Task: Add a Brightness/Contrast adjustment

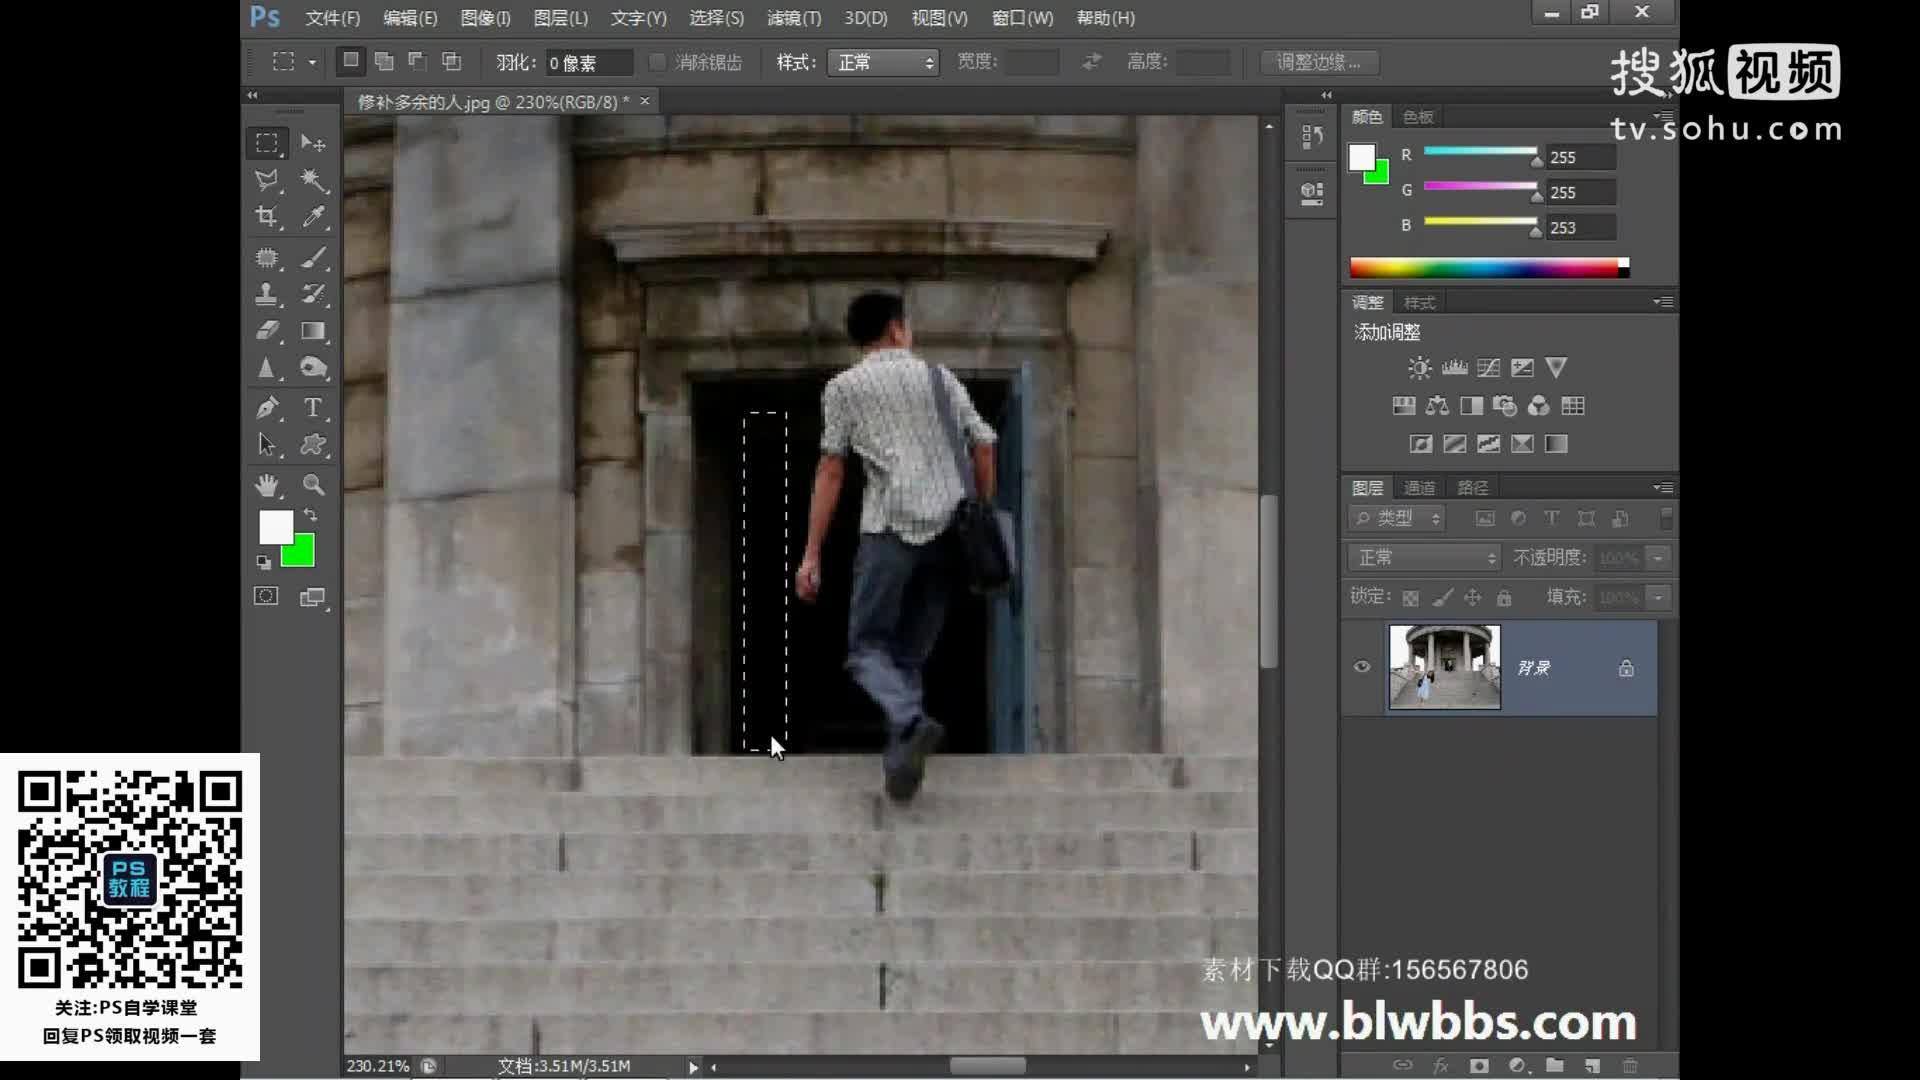Action: click(x=1419, y=368)
